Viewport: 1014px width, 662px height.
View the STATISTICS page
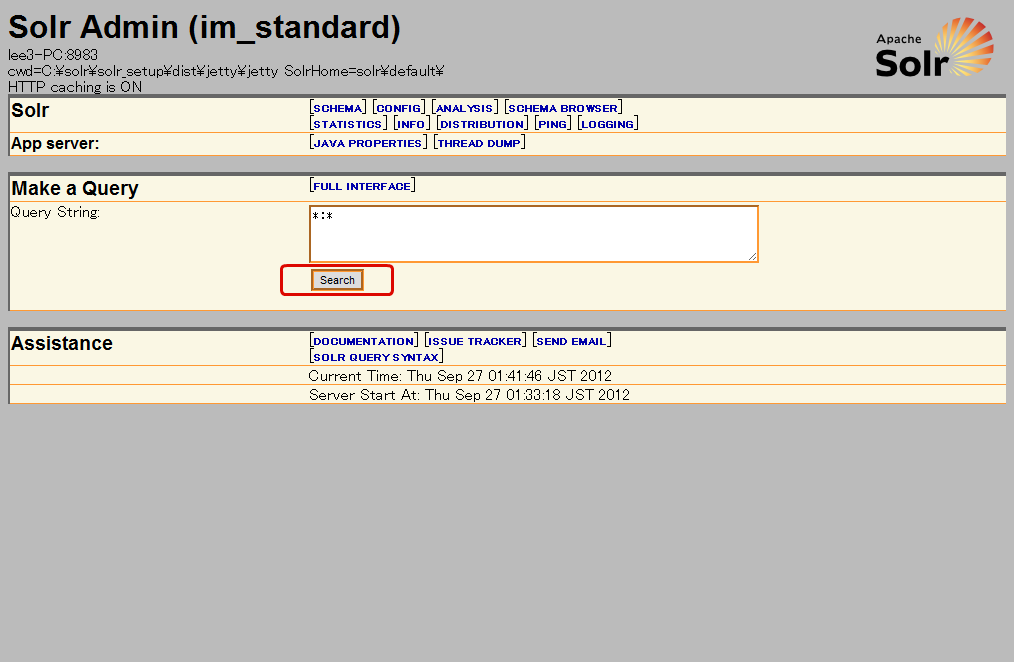point(348,124)
